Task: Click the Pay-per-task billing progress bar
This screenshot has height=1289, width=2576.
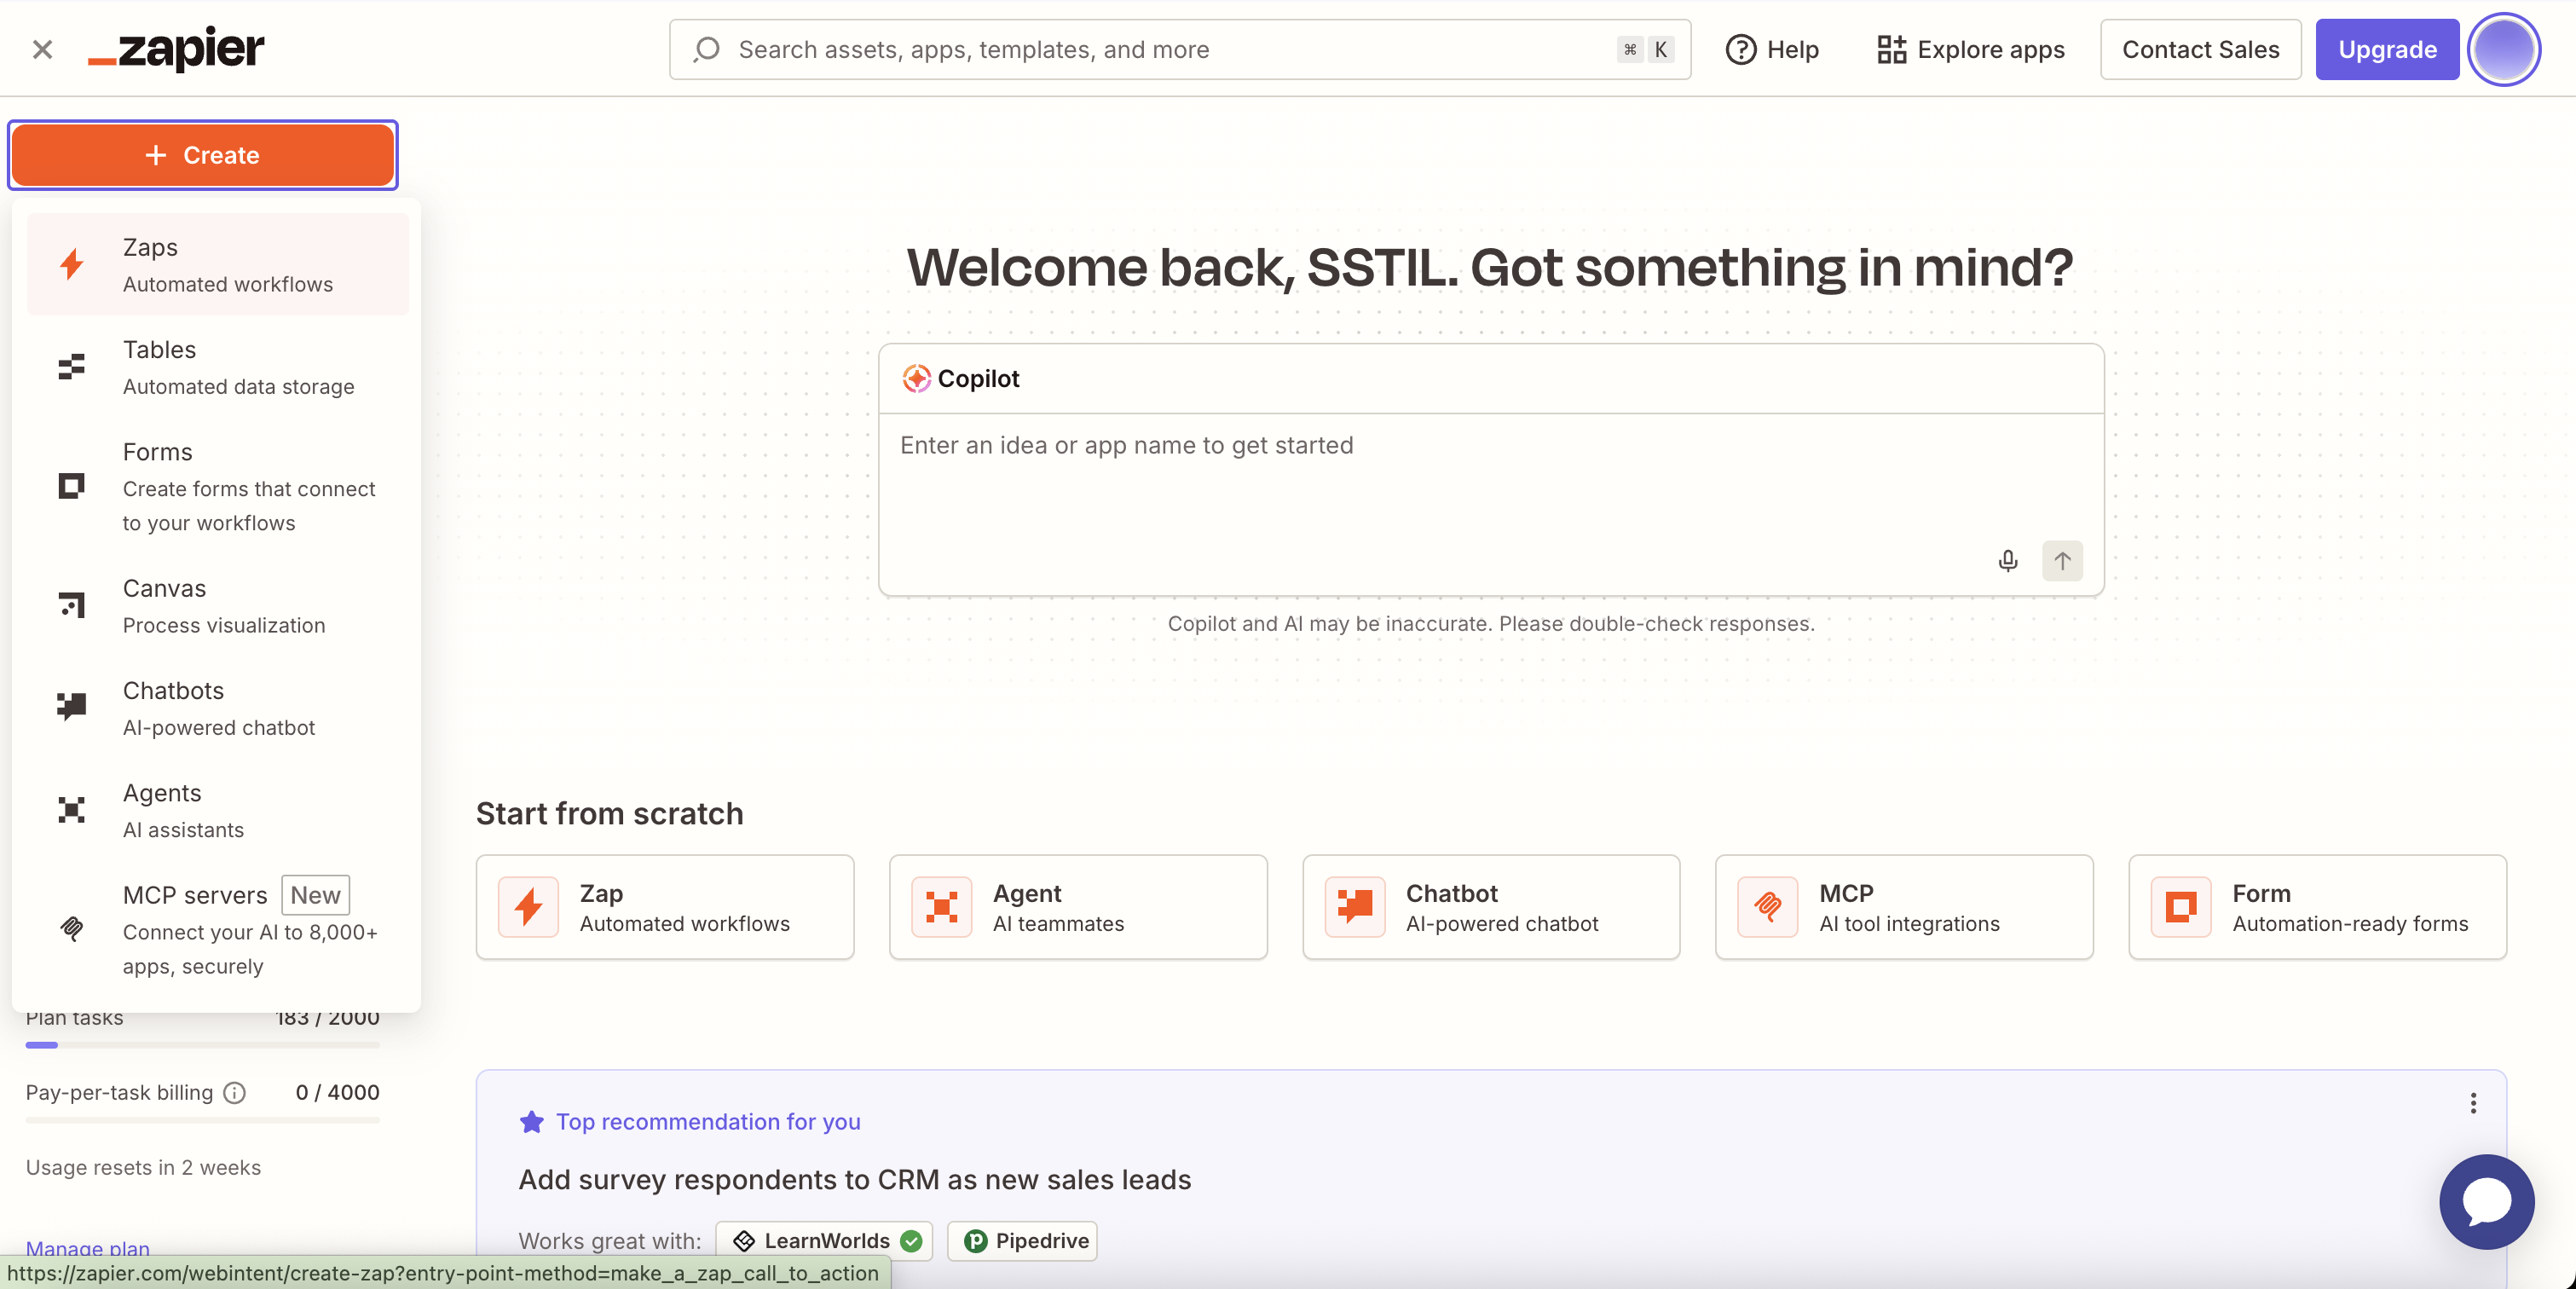Action: pos(202,1120)
